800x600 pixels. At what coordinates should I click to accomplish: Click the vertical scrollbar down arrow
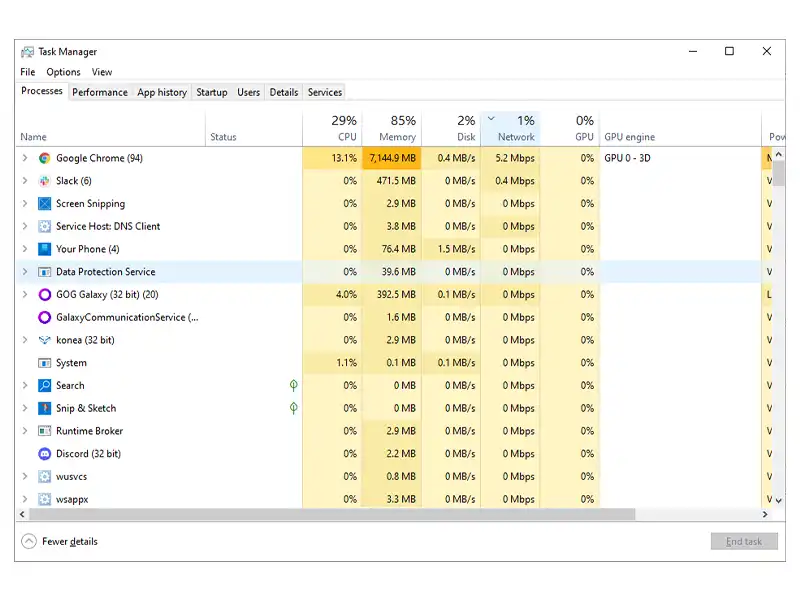[x=779, y=501]
